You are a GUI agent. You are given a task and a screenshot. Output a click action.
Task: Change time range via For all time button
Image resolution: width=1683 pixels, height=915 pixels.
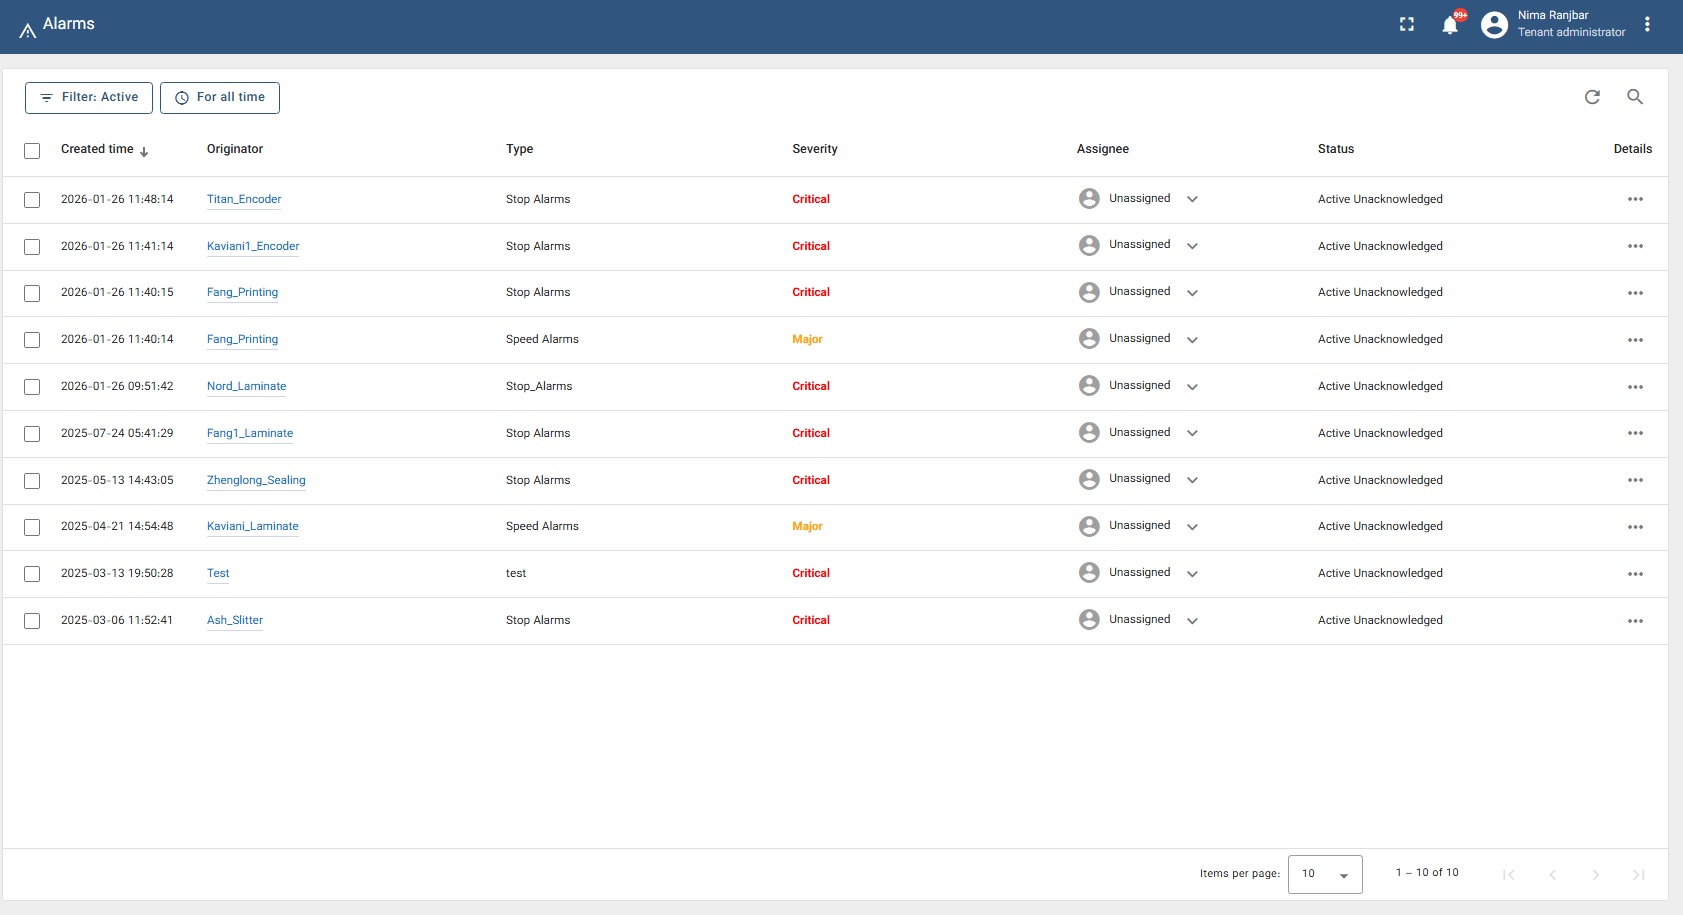click(220, 97)
